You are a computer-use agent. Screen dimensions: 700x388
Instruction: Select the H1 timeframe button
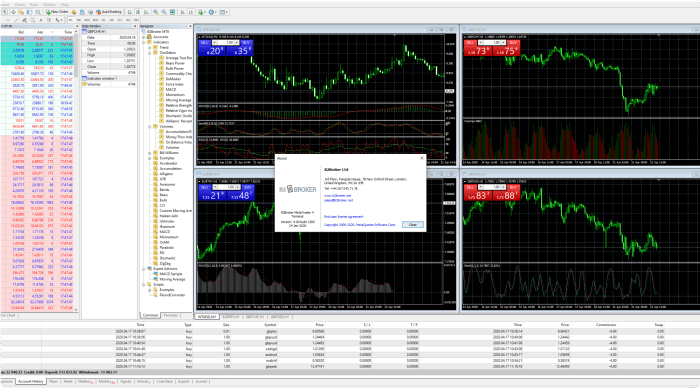(103, 20)
